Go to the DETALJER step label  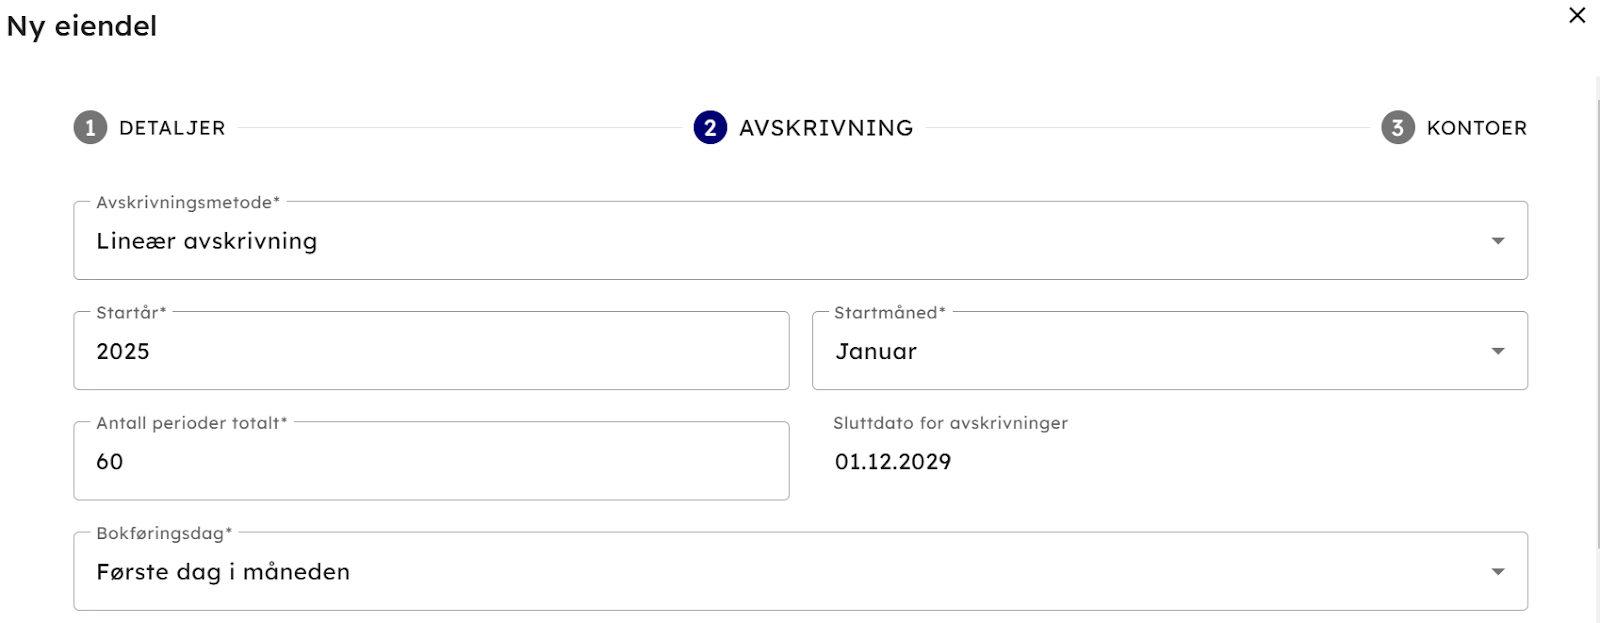[x=172, y=128]
